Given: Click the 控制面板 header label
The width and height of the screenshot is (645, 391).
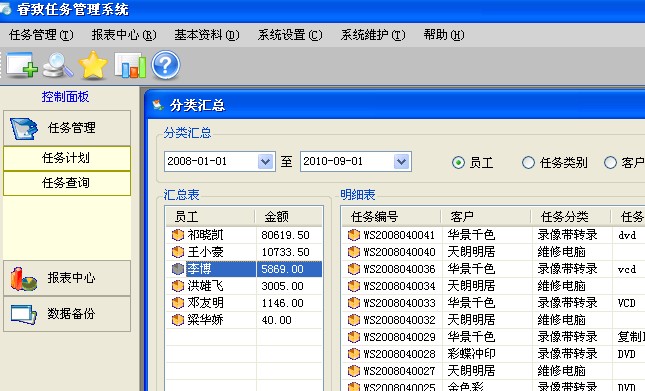Looking at the screenshot, I should pyautogui.click(x=65, y=97).
